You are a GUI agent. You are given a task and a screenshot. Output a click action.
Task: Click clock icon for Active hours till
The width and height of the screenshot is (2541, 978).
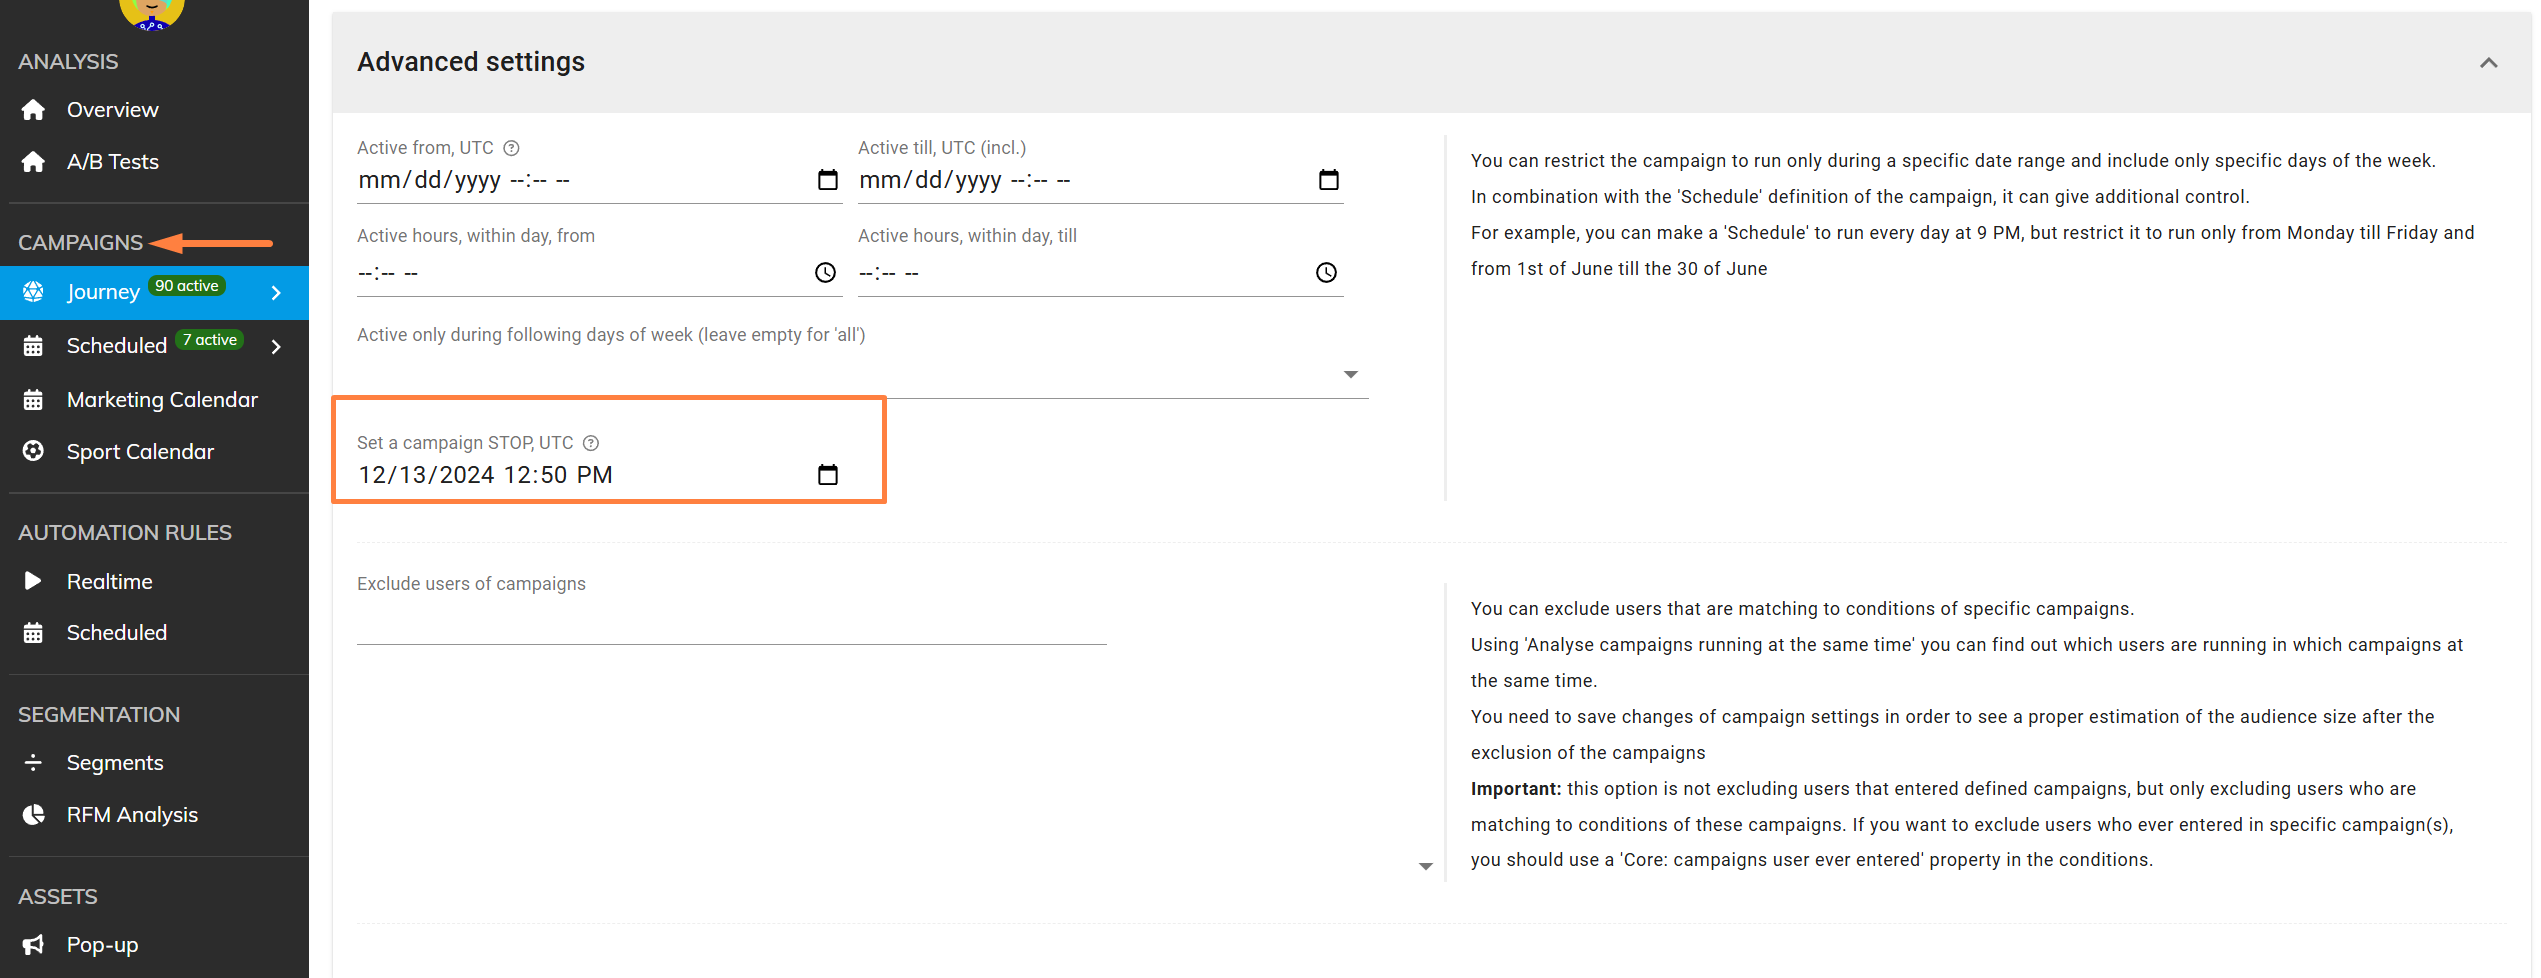[x=1326, y=273]
